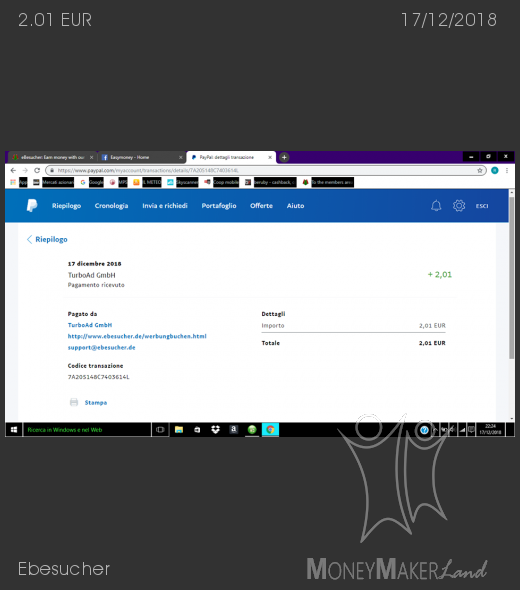Image resolution: width=520 pixels, height=590 pixels.
Task: Open the MPS bookmark
Action: click(x=119, y=182)
